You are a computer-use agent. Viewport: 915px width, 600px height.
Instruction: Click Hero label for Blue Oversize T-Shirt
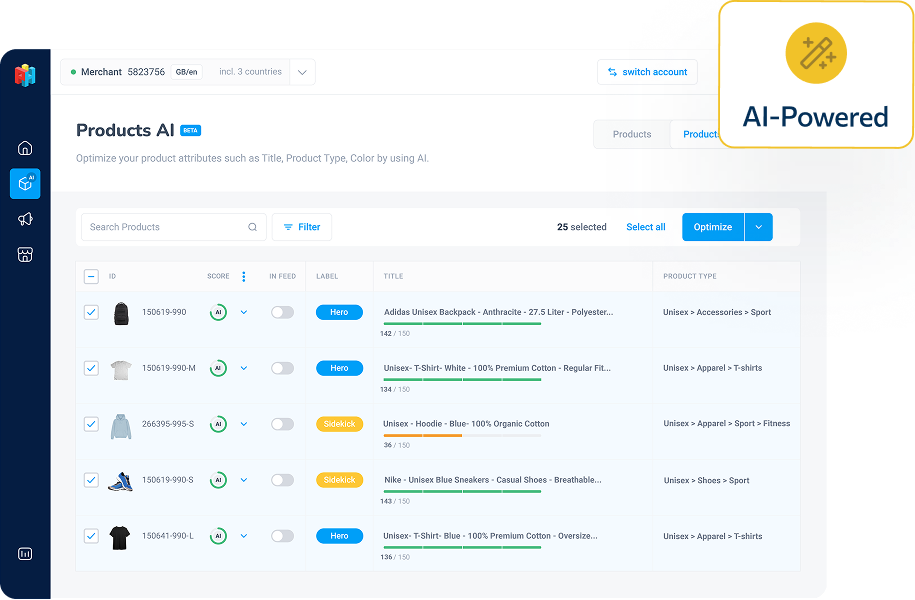point(339,536)
